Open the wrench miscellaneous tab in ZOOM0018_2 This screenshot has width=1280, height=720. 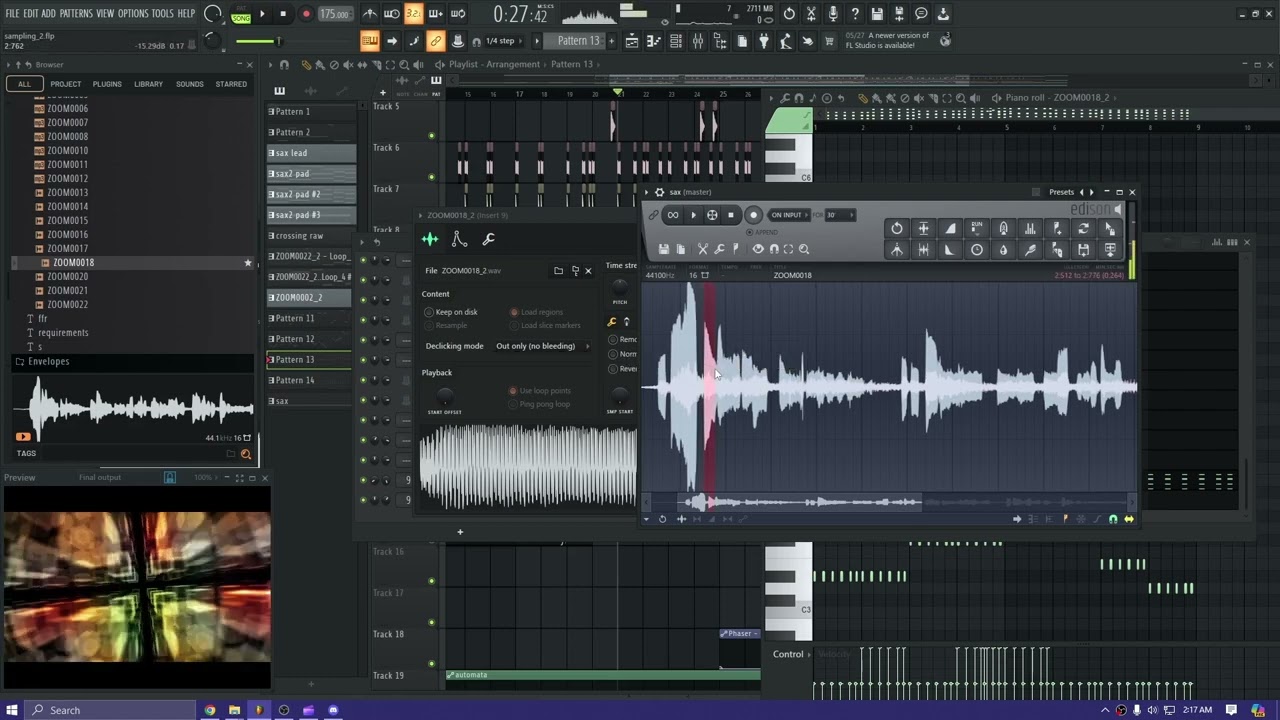[x=489, y=239]
